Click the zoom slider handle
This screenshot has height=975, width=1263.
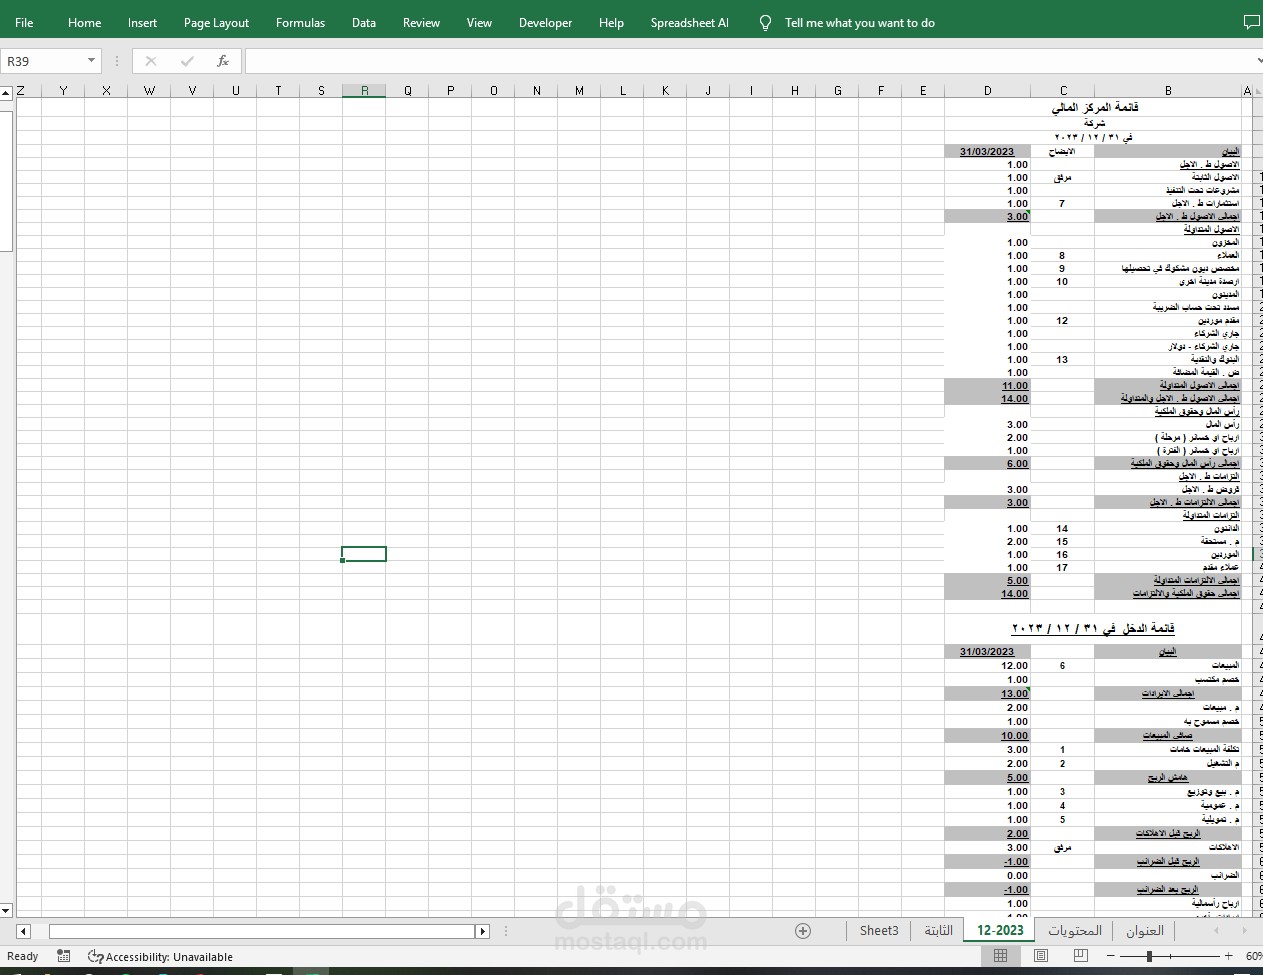tap(1149, 956)
